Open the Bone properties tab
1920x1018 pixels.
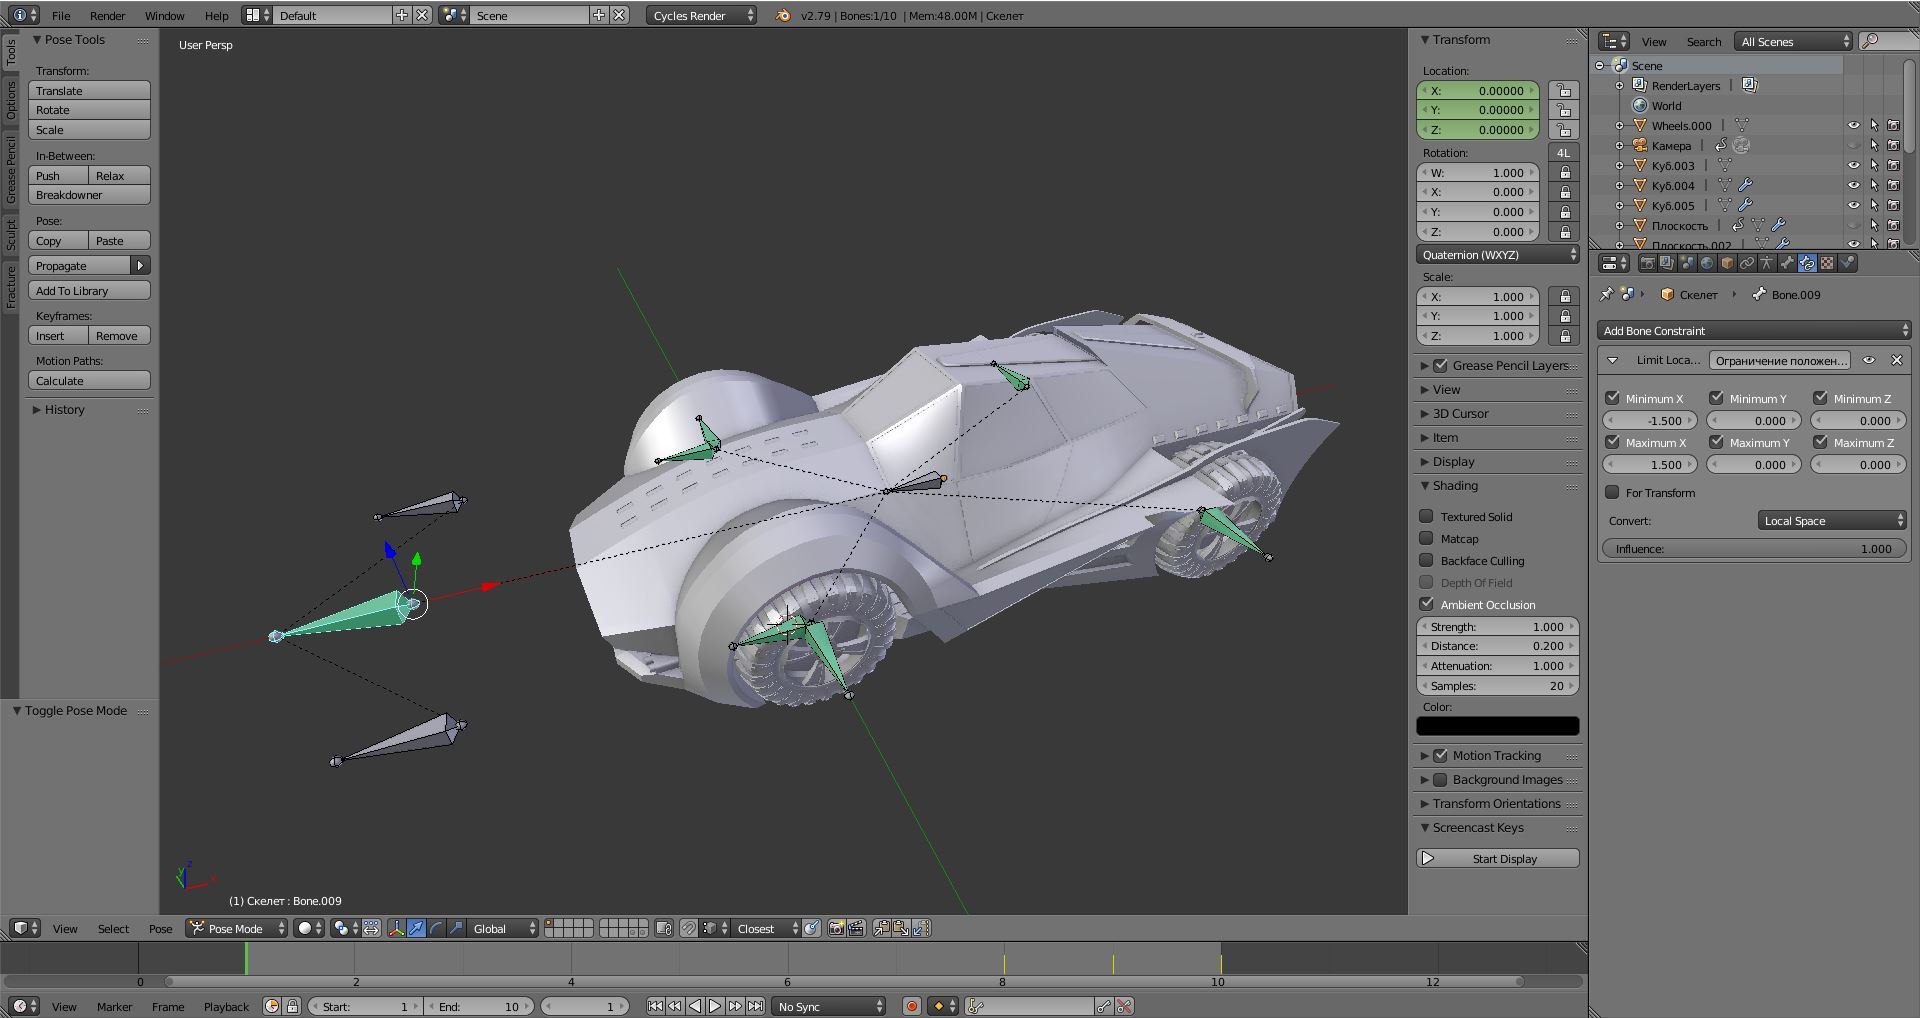pos(1787,263)
